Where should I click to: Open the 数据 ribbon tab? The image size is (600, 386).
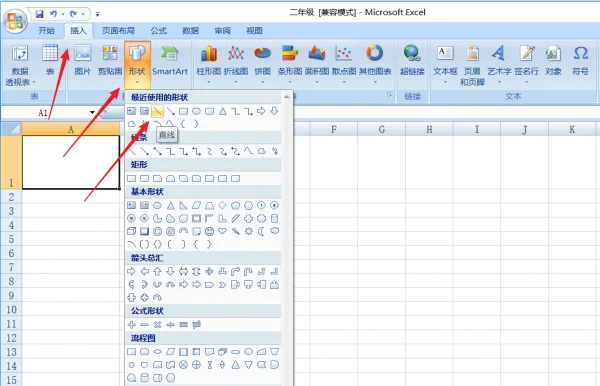click(190, 31)
